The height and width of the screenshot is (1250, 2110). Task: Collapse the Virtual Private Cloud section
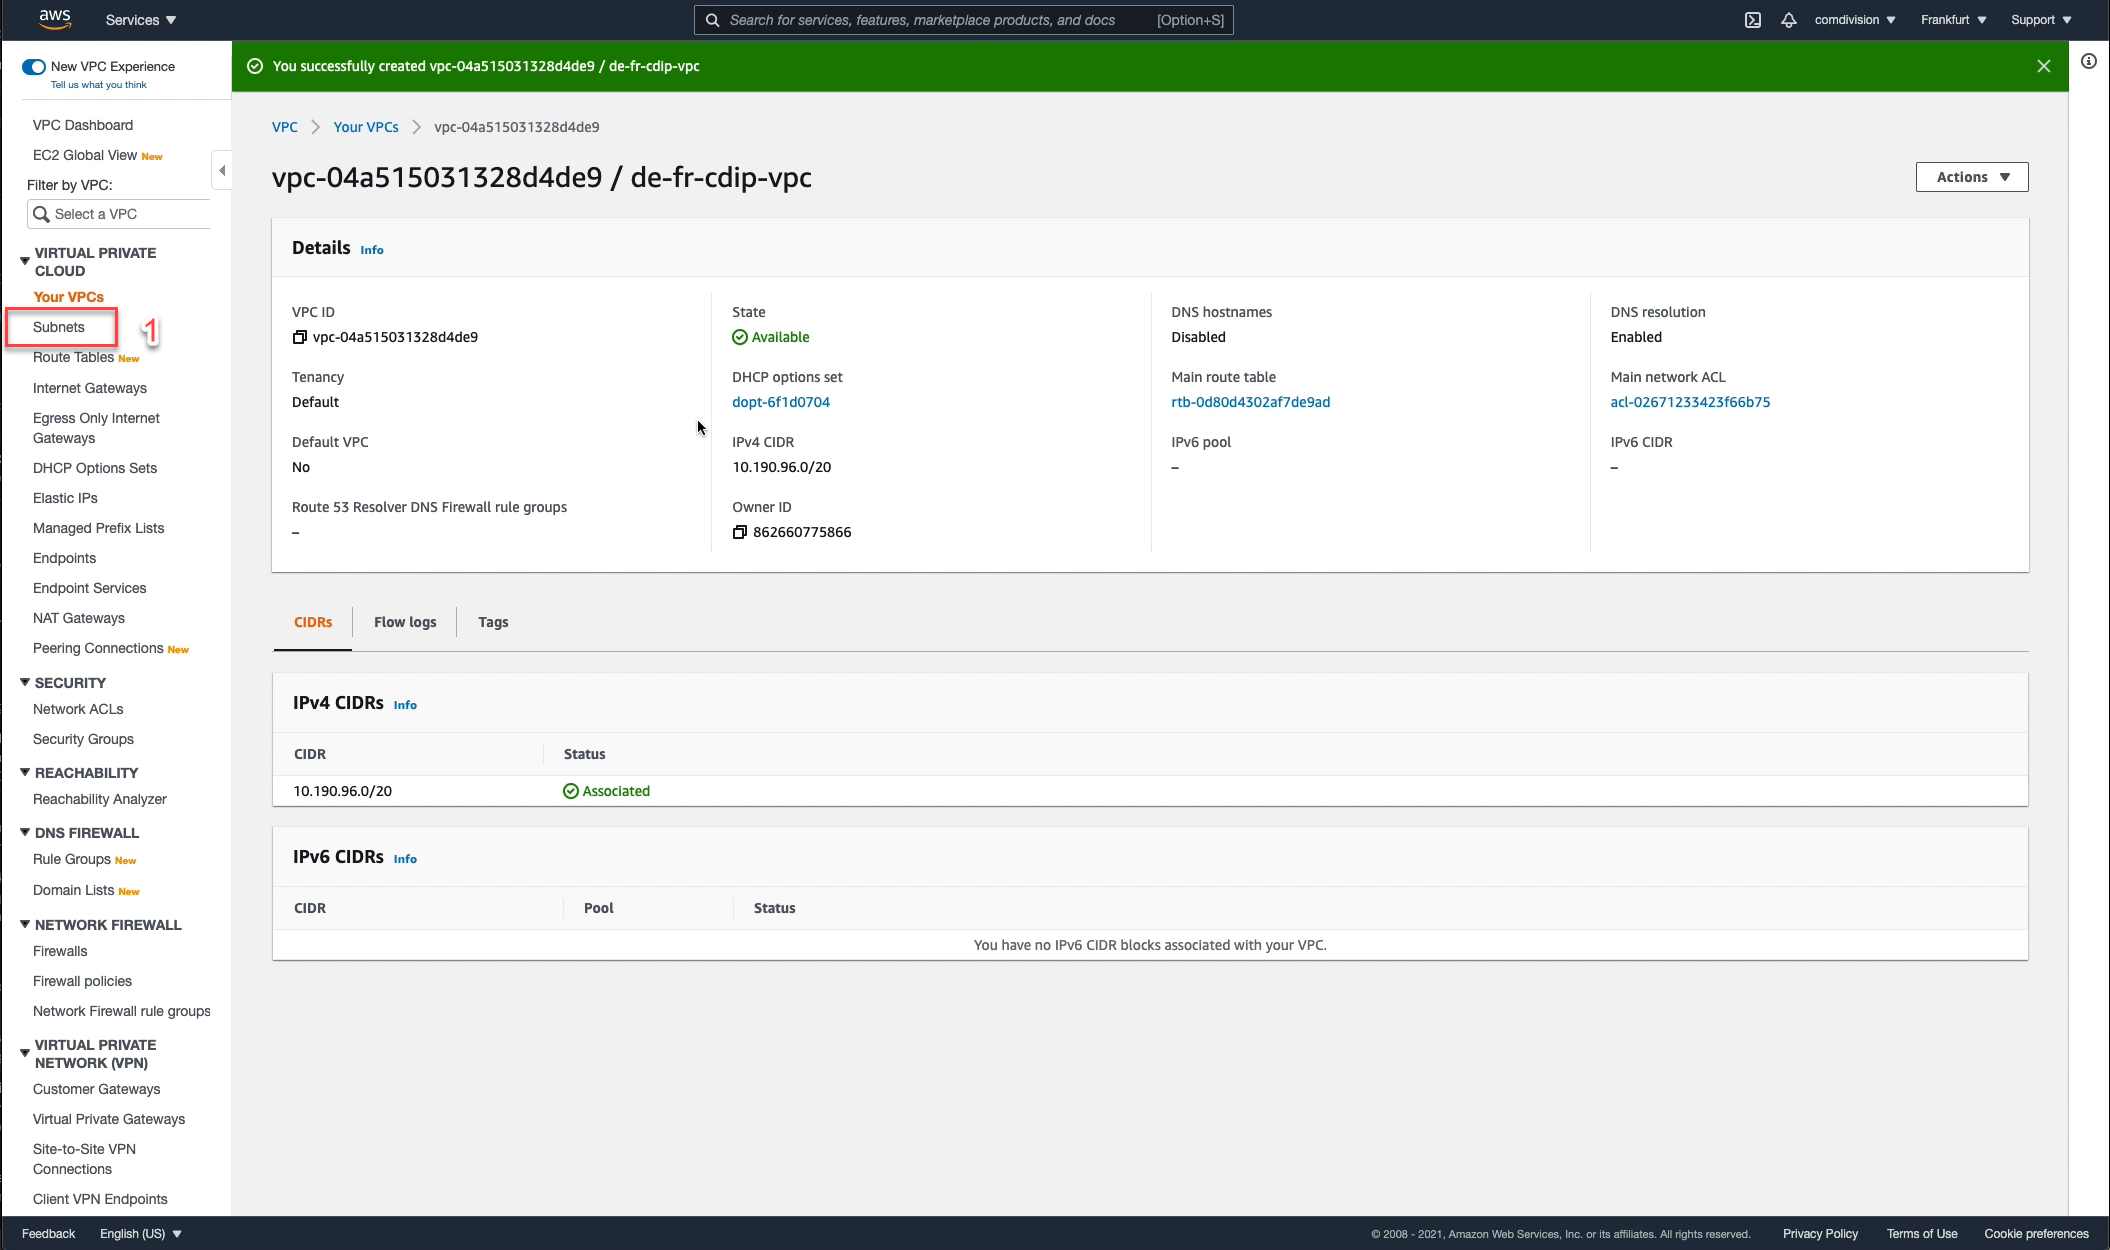(x=25, y=261)
